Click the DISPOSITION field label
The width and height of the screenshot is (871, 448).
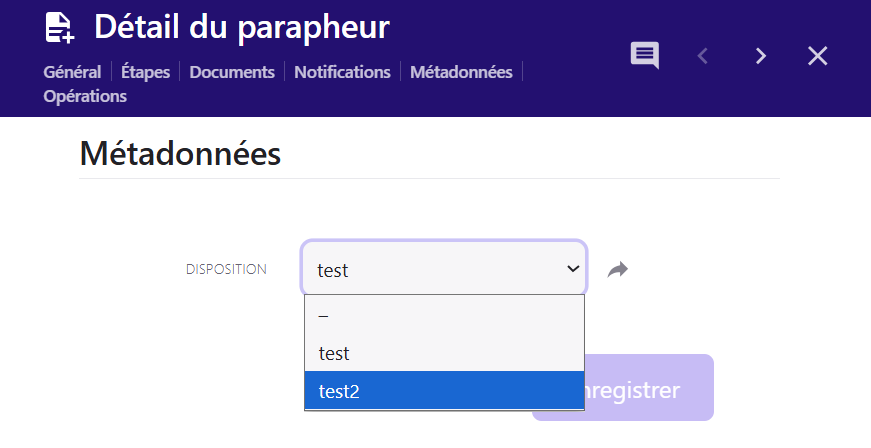coord(226,269)
